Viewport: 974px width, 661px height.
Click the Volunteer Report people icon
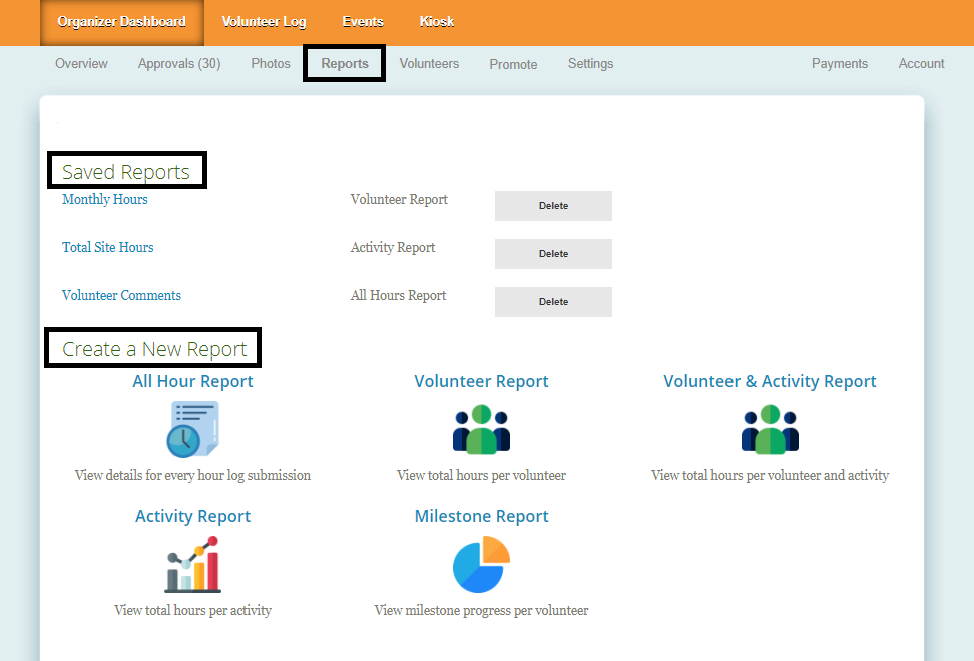[x=481, y=429]
